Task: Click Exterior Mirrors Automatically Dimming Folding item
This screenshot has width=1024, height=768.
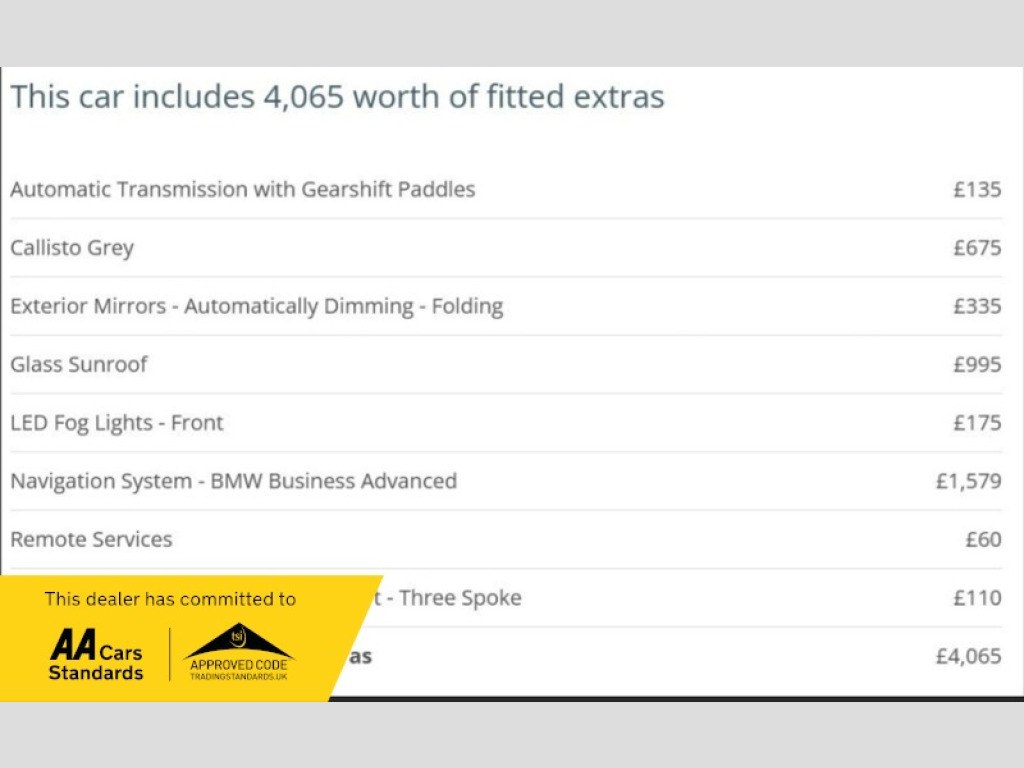Action: point(257,306)
